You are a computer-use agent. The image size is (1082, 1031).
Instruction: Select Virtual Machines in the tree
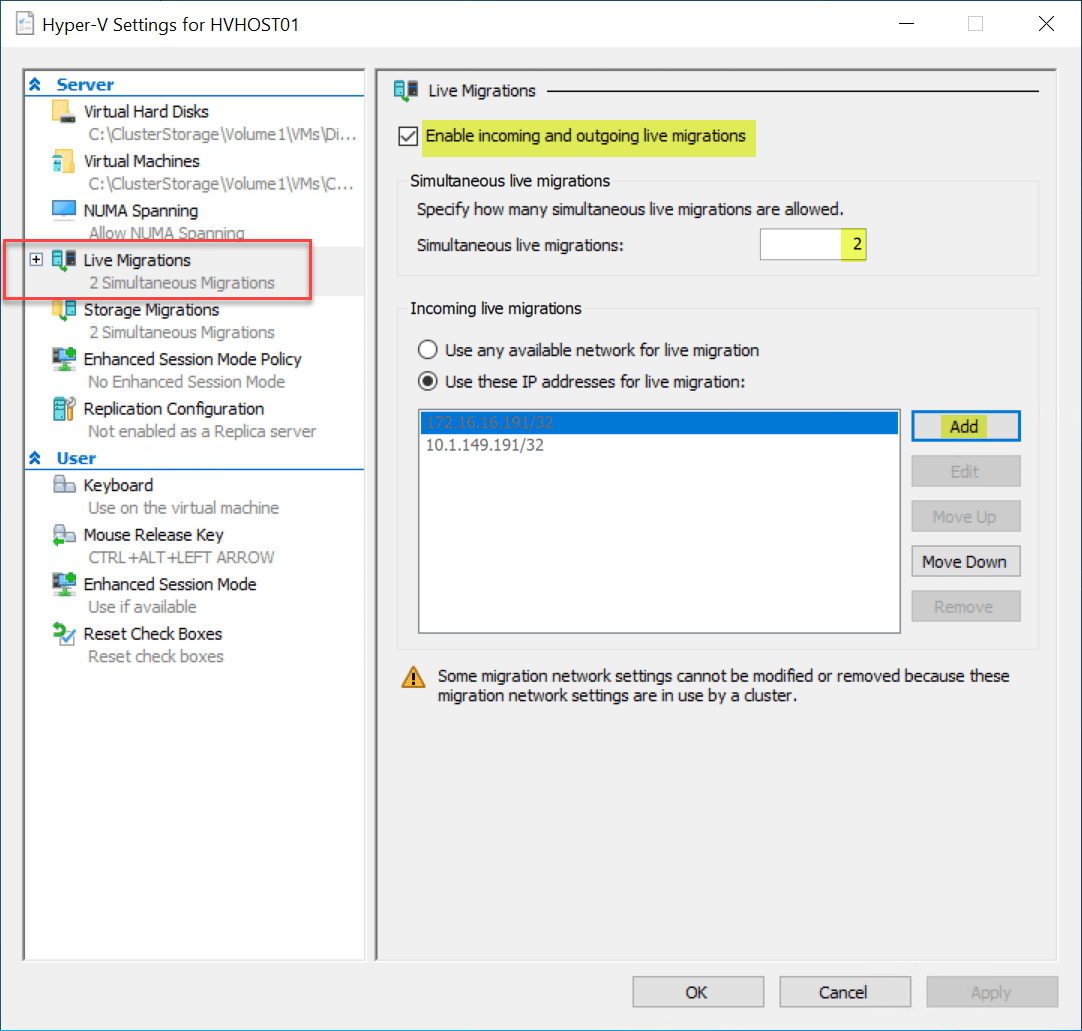[x=141, y=161]
